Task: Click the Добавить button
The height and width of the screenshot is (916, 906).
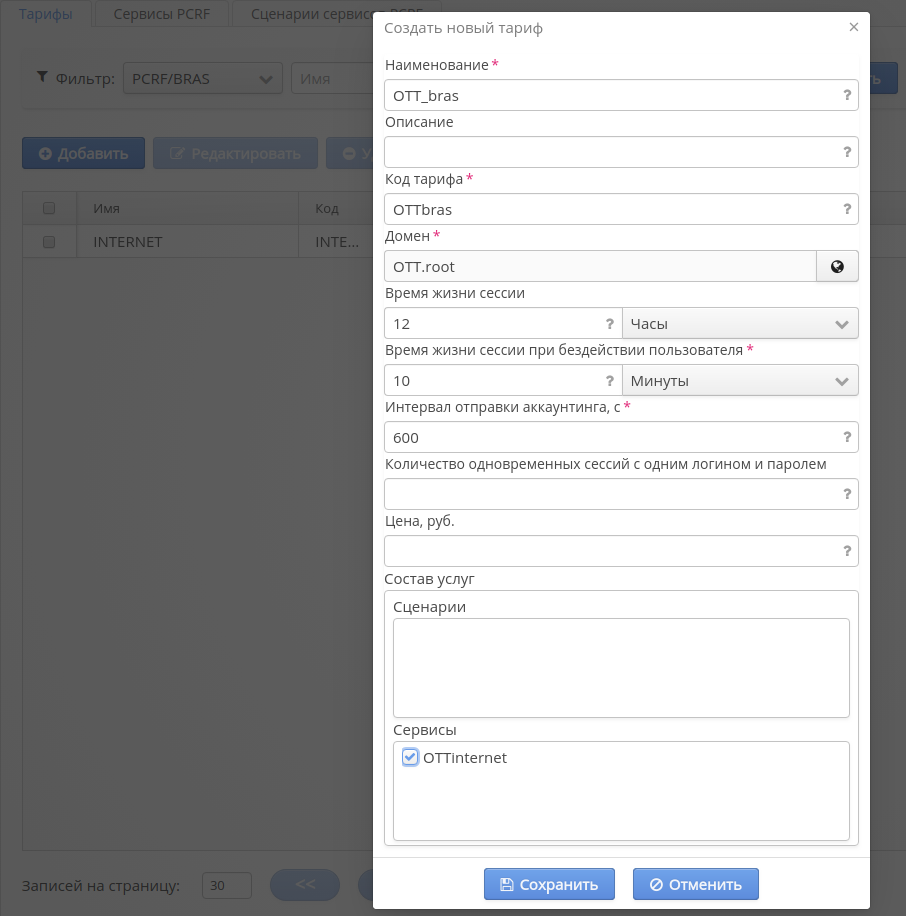Action: click(84, 154)
